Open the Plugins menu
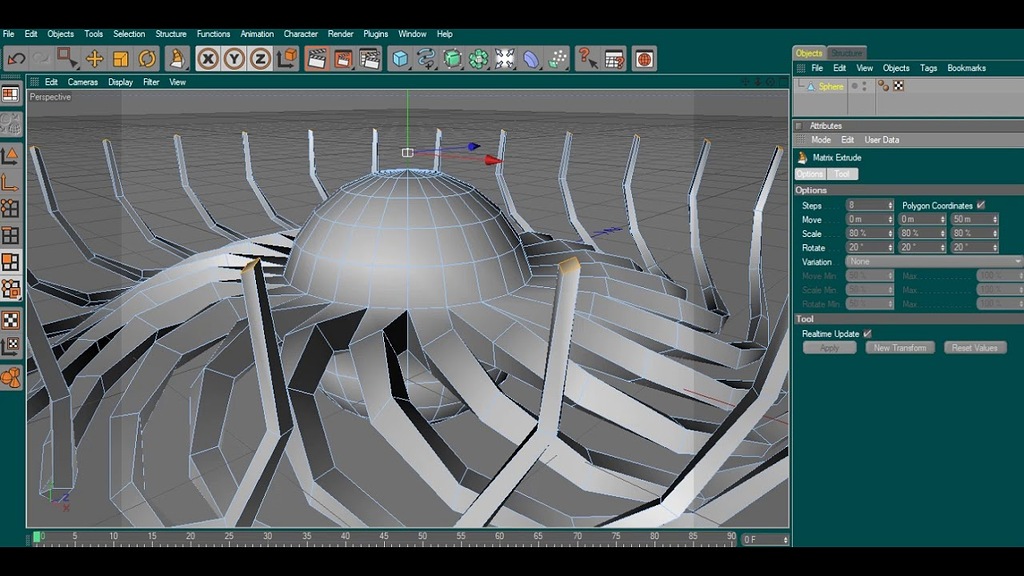This screenshot has width=1024, height=576. pyautogui.click(x=376, y=34)
